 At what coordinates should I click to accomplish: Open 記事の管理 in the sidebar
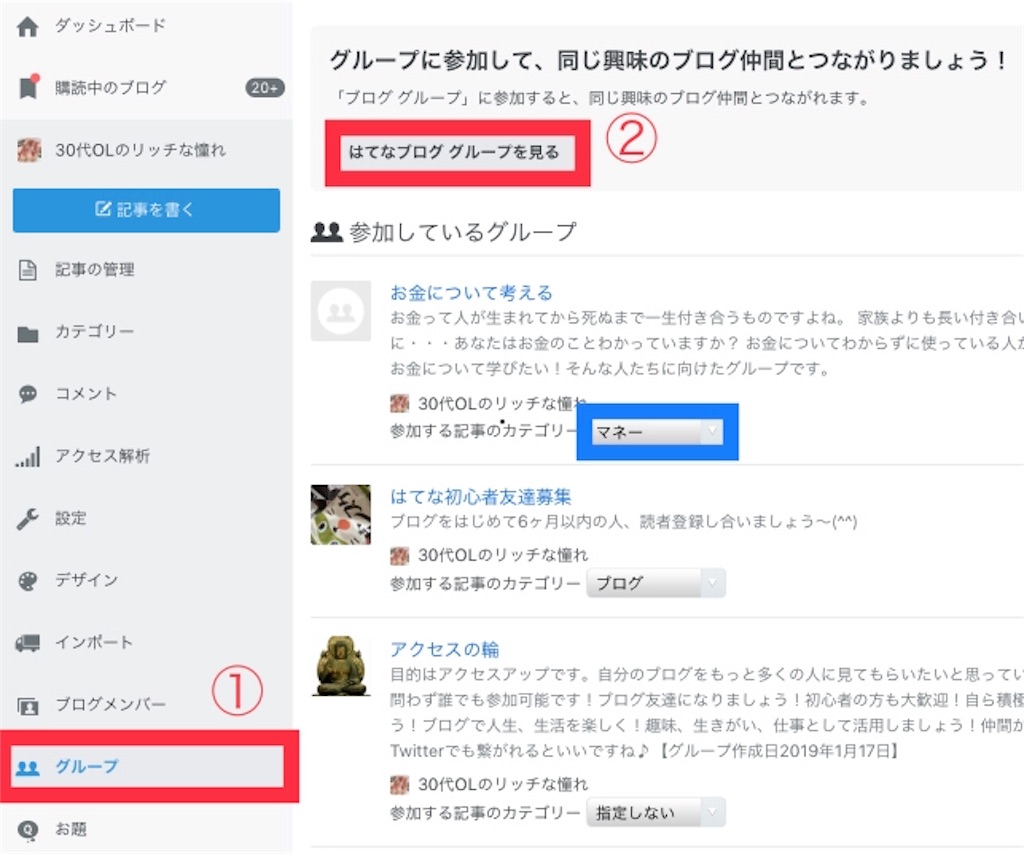coord(95,270)
